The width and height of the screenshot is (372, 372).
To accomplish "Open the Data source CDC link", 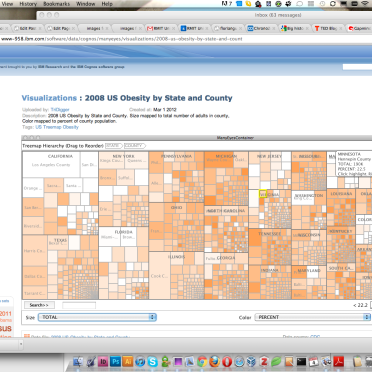I will tap(315, 337).
